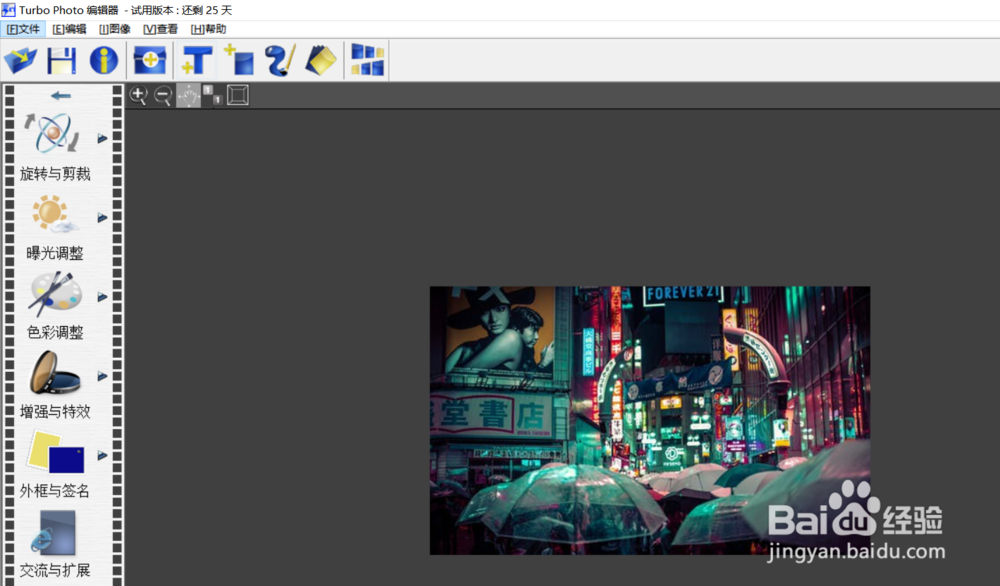Click the 曝光调整 label
This screenshot has height=586, width=1000.
pyautogui.click(x=55, y=253)
